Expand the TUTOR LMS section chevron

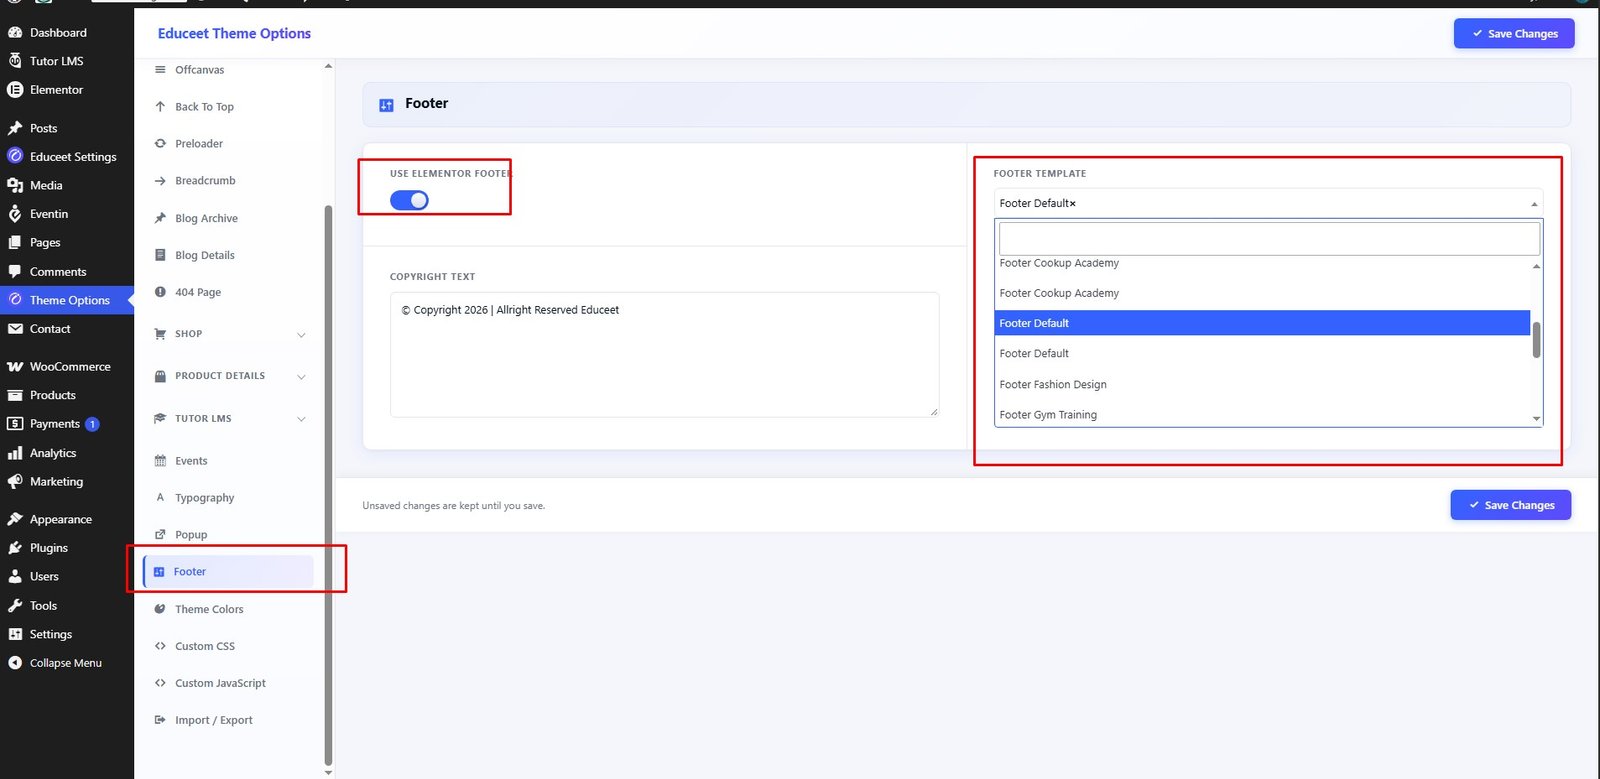(x=301, y=419)
